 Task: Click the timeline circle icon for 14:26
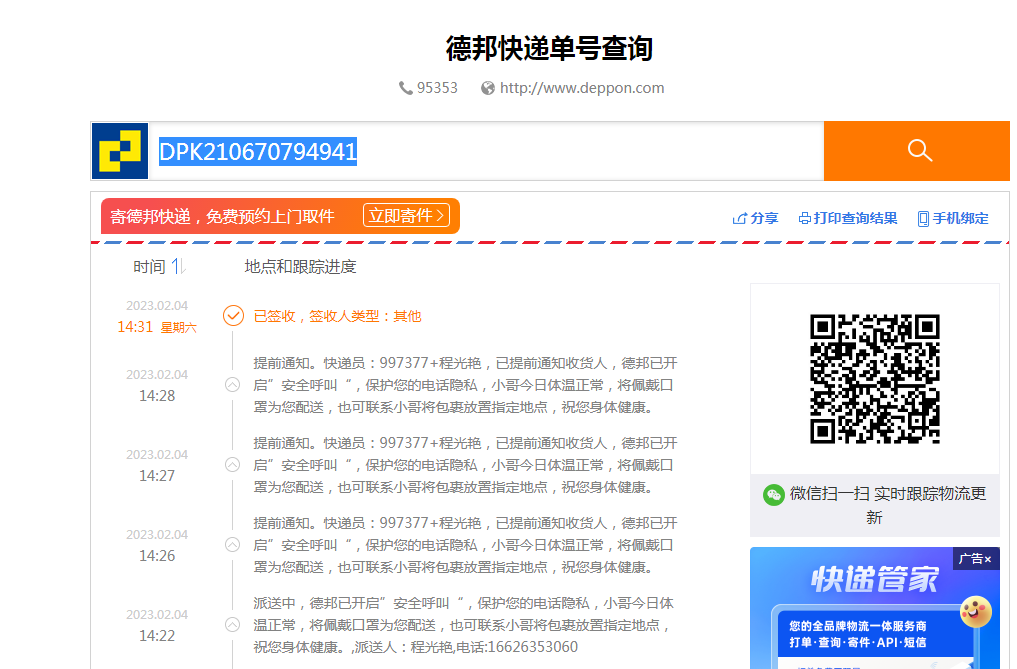(232, 544)
